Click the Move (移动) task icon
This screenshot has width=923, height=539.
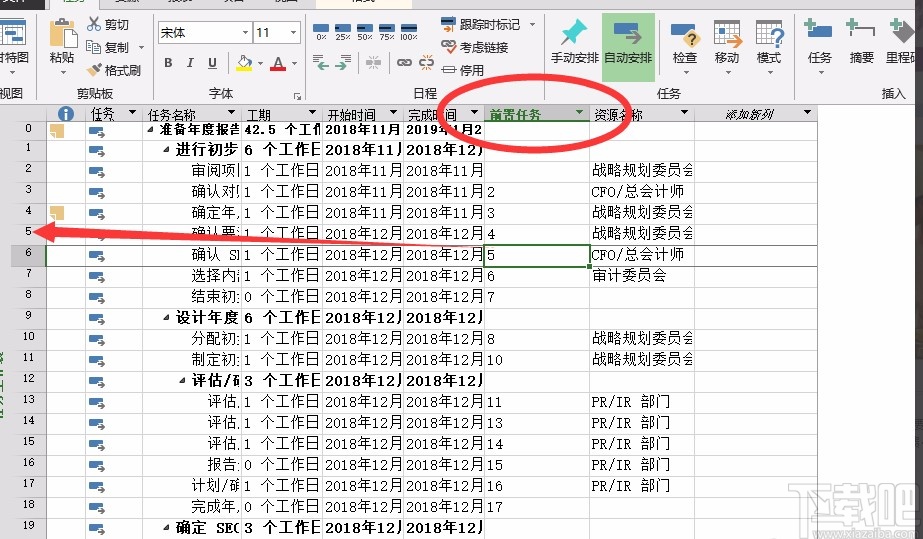tap(727, 34)
